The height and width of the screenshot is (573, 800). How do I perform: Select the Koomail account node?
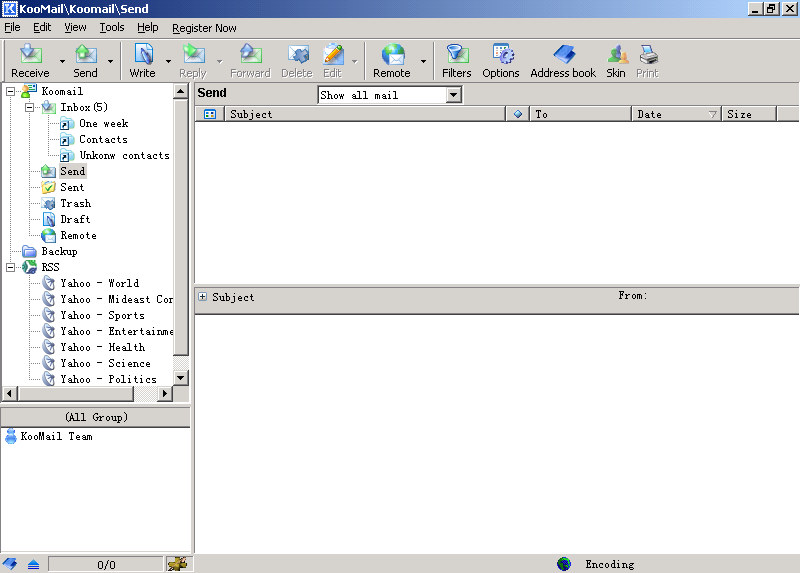[62, 91]
